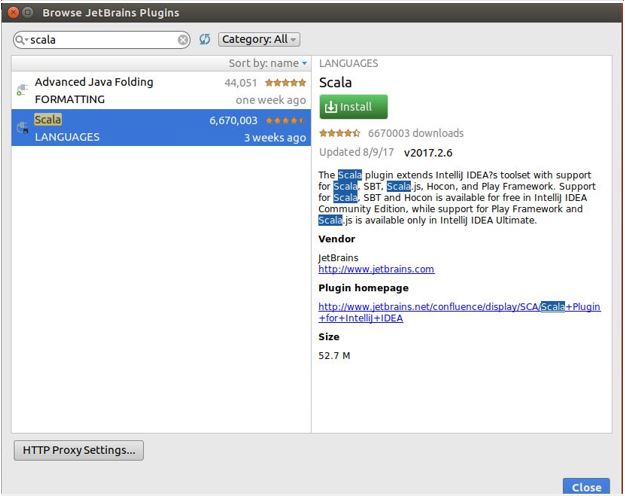The image size is (625, 498).
Task: Click the star rating beside 6670003 downloads
Action: coord(340,133)
